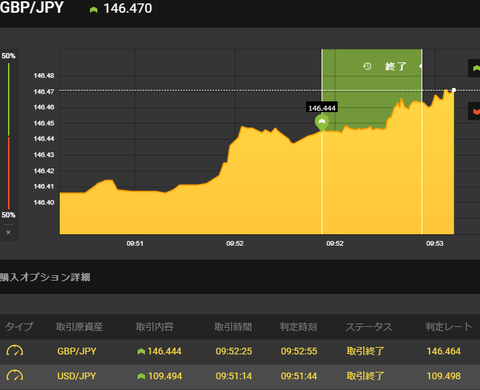Click the green up-arrow next to 146.470
The image size is (480, 390).
[94, 10]
